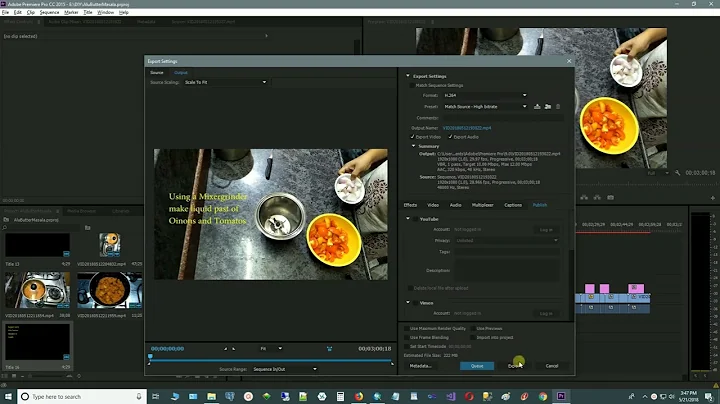Switch to the Source tab
Screen dimensions: 720x404
point(157,73)
